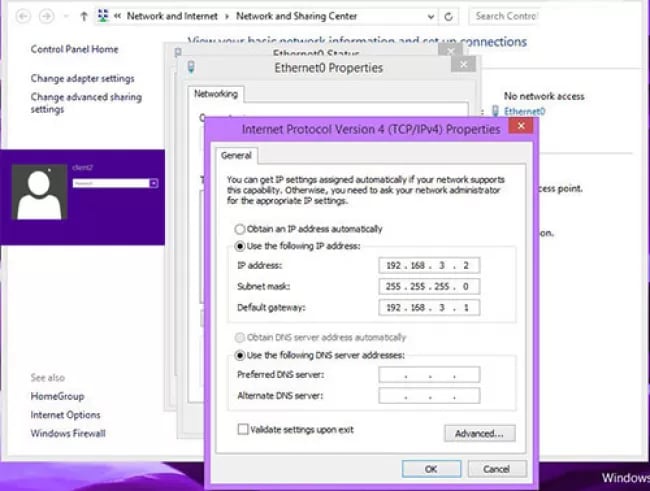Expand the address bar history dropdown

click(x=431, y=17)
